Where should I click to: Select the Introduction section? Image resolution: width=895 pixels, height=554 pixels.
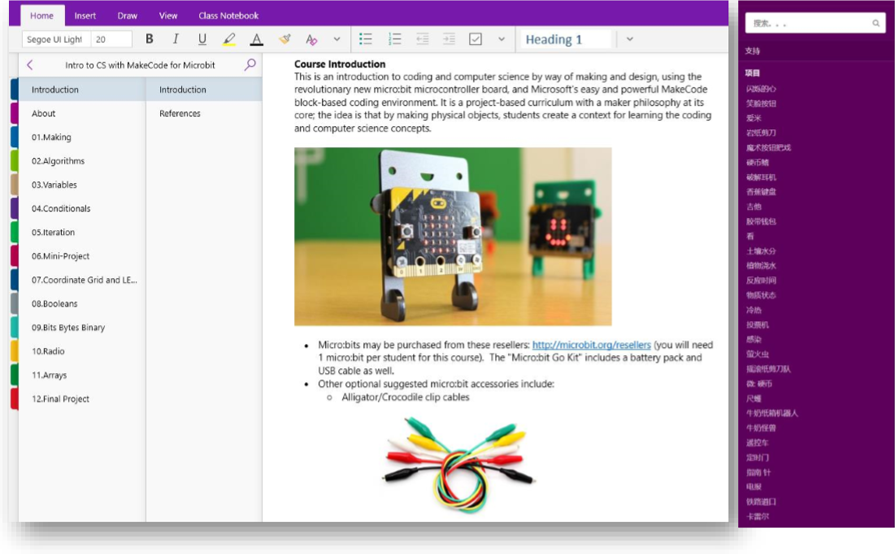pos(82,90)
